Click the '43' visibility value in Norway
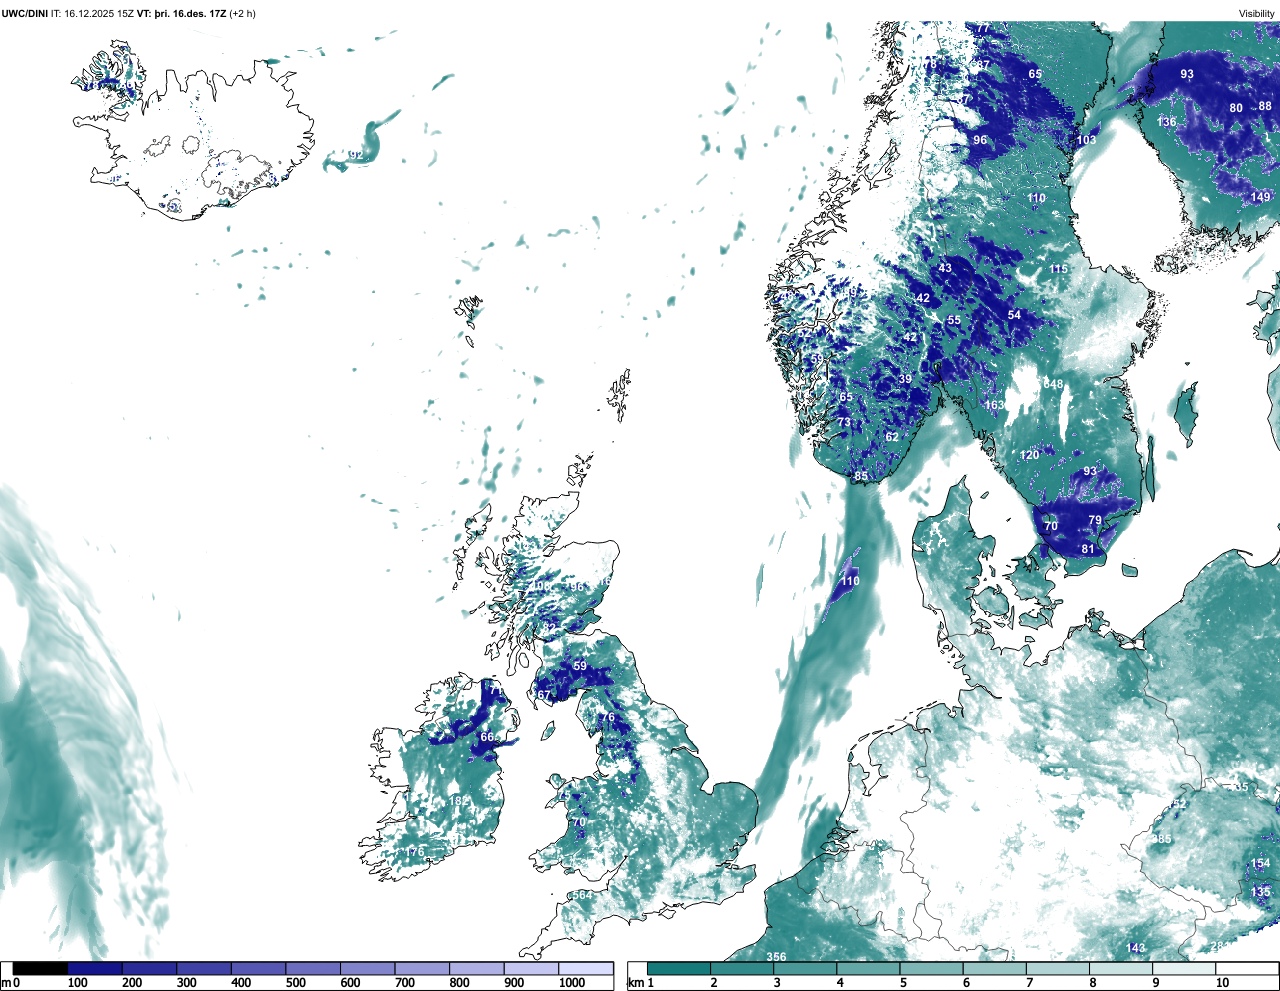The image size is (1280, 991). pyautogui.click(x=945, y=268)
